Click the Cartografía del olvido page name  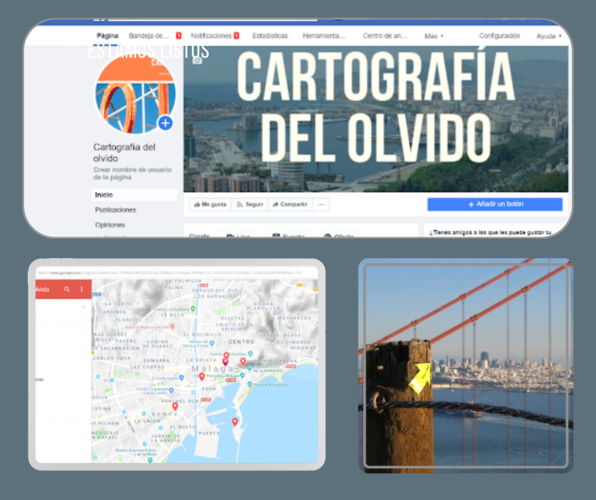(124, 152)
